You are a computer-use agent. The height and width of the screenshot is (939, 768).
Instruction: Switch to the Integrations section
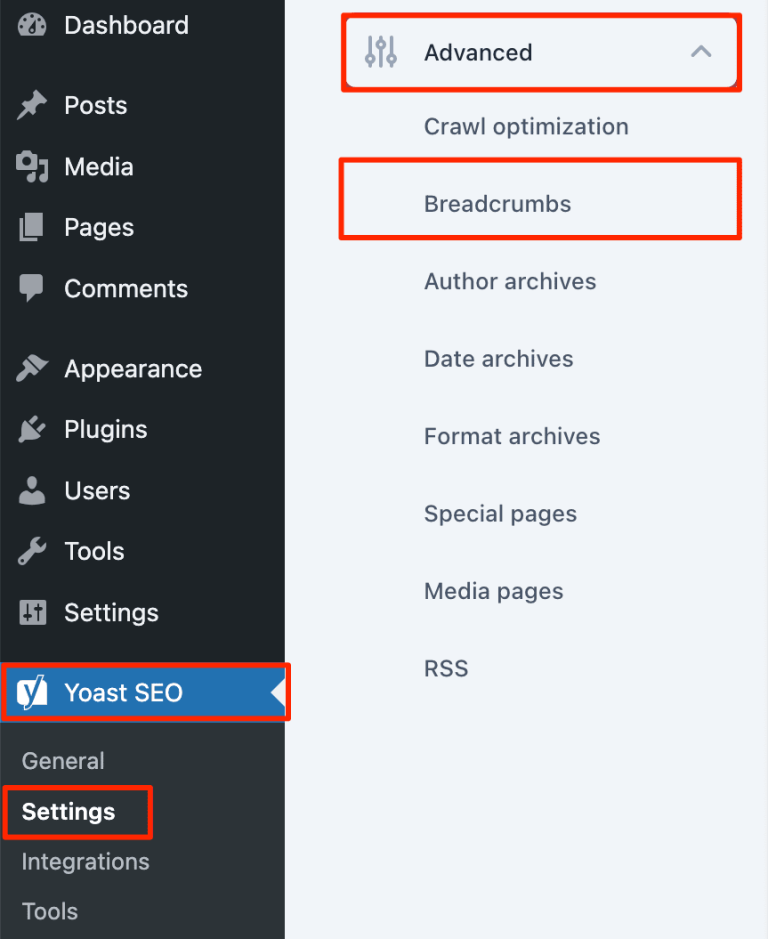(85, 861)
